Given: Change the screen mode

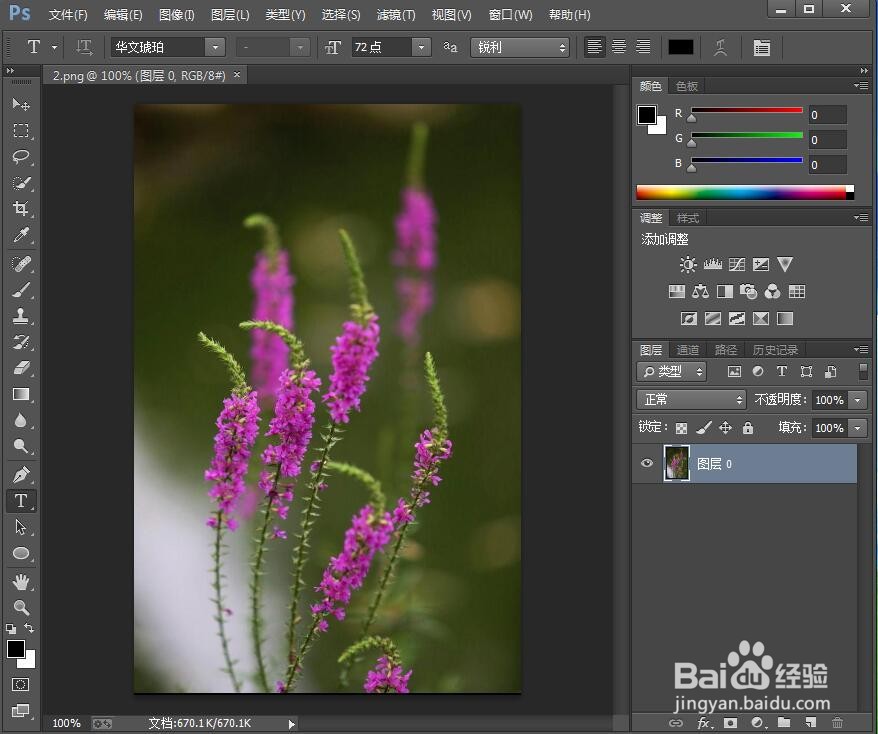Looking at the screenshot, I should [21, 710].
